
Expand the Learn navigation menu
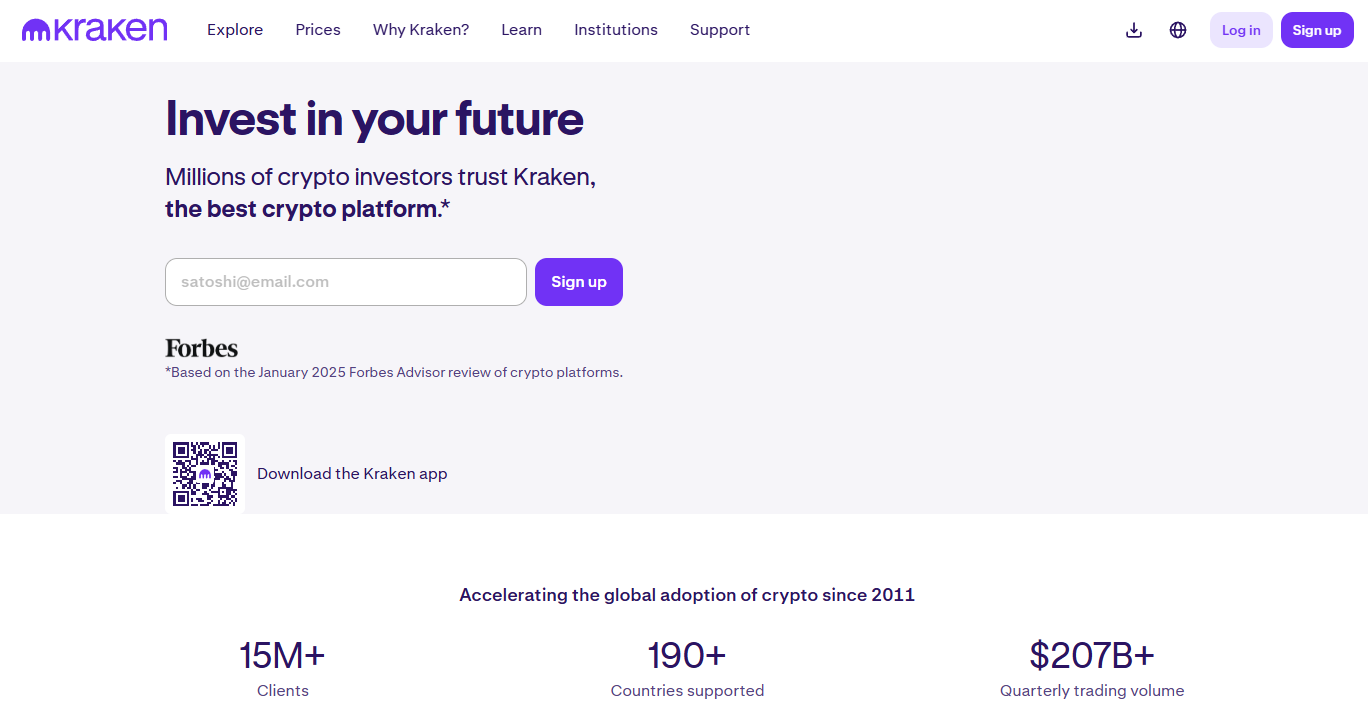click(521, 30)
